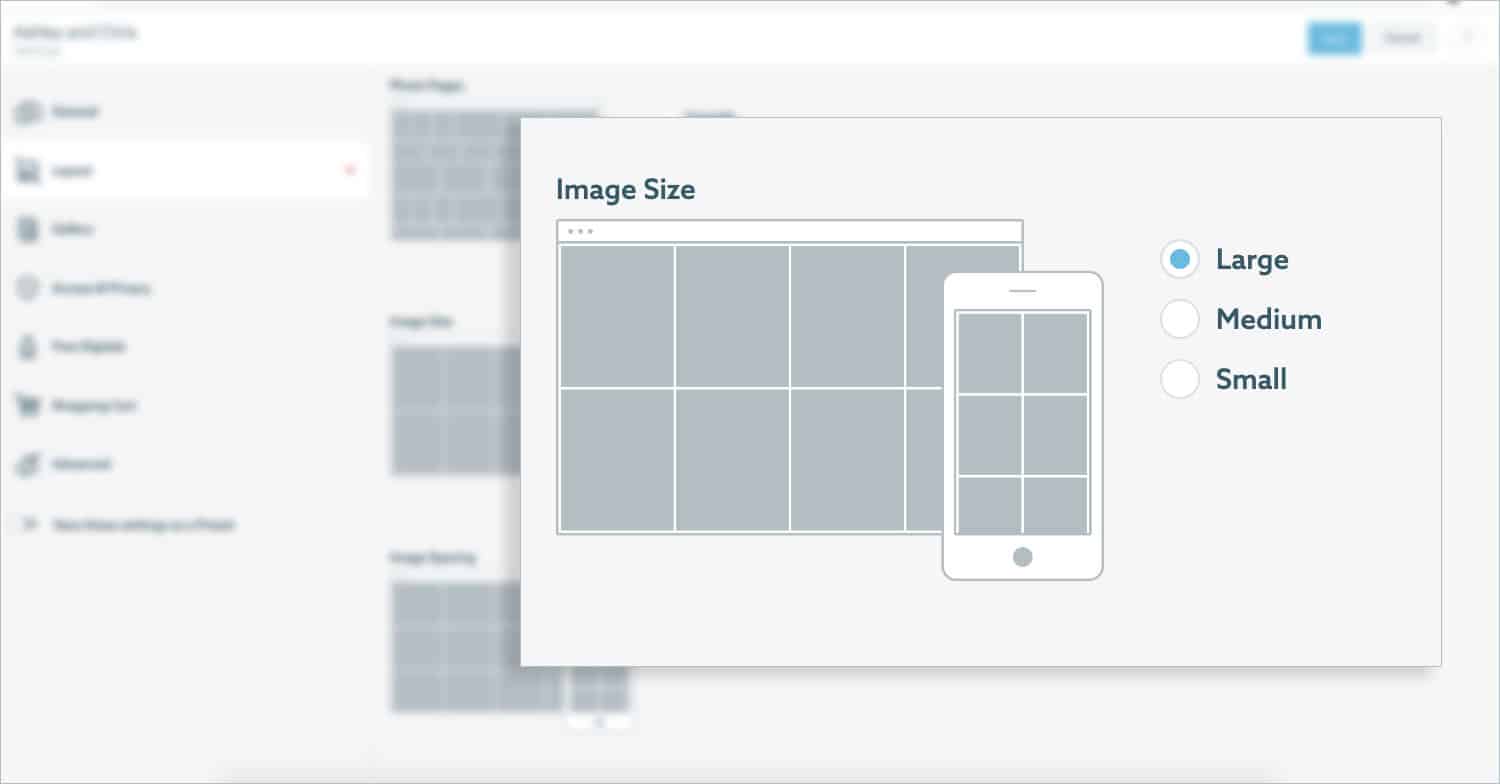Select the Large image size option
This screenshot has width=1500, height=784.
coord(1180,259)
